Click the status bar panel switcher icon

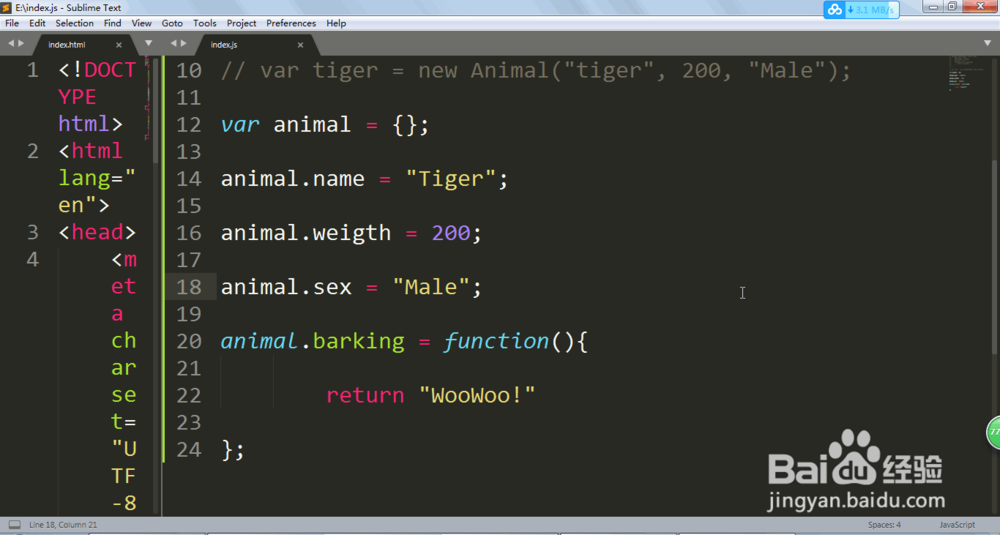(14, 525)
